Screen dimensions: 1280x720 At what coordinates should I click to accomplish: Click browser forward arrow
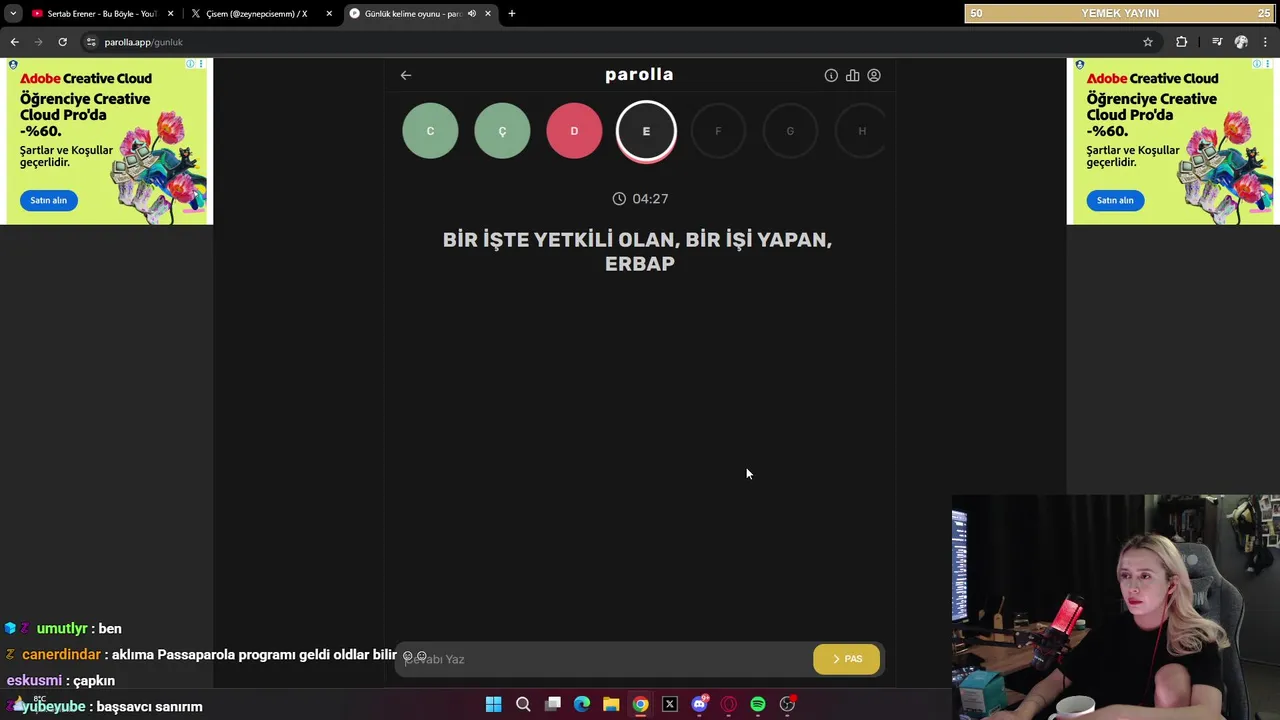38,42
